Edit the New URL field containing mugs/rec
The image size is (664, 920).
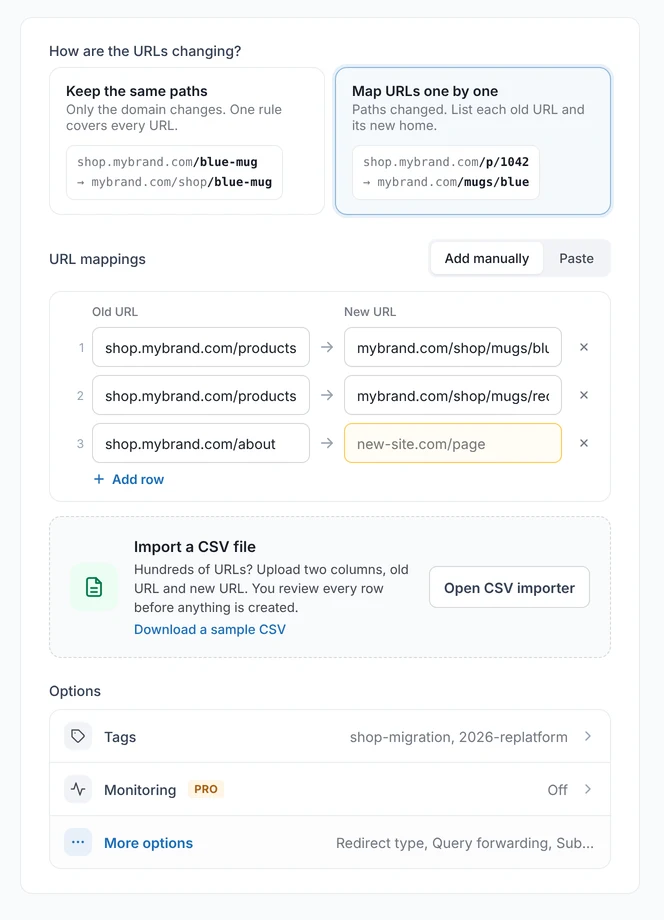pyautogui.click(x=453, y=395)
